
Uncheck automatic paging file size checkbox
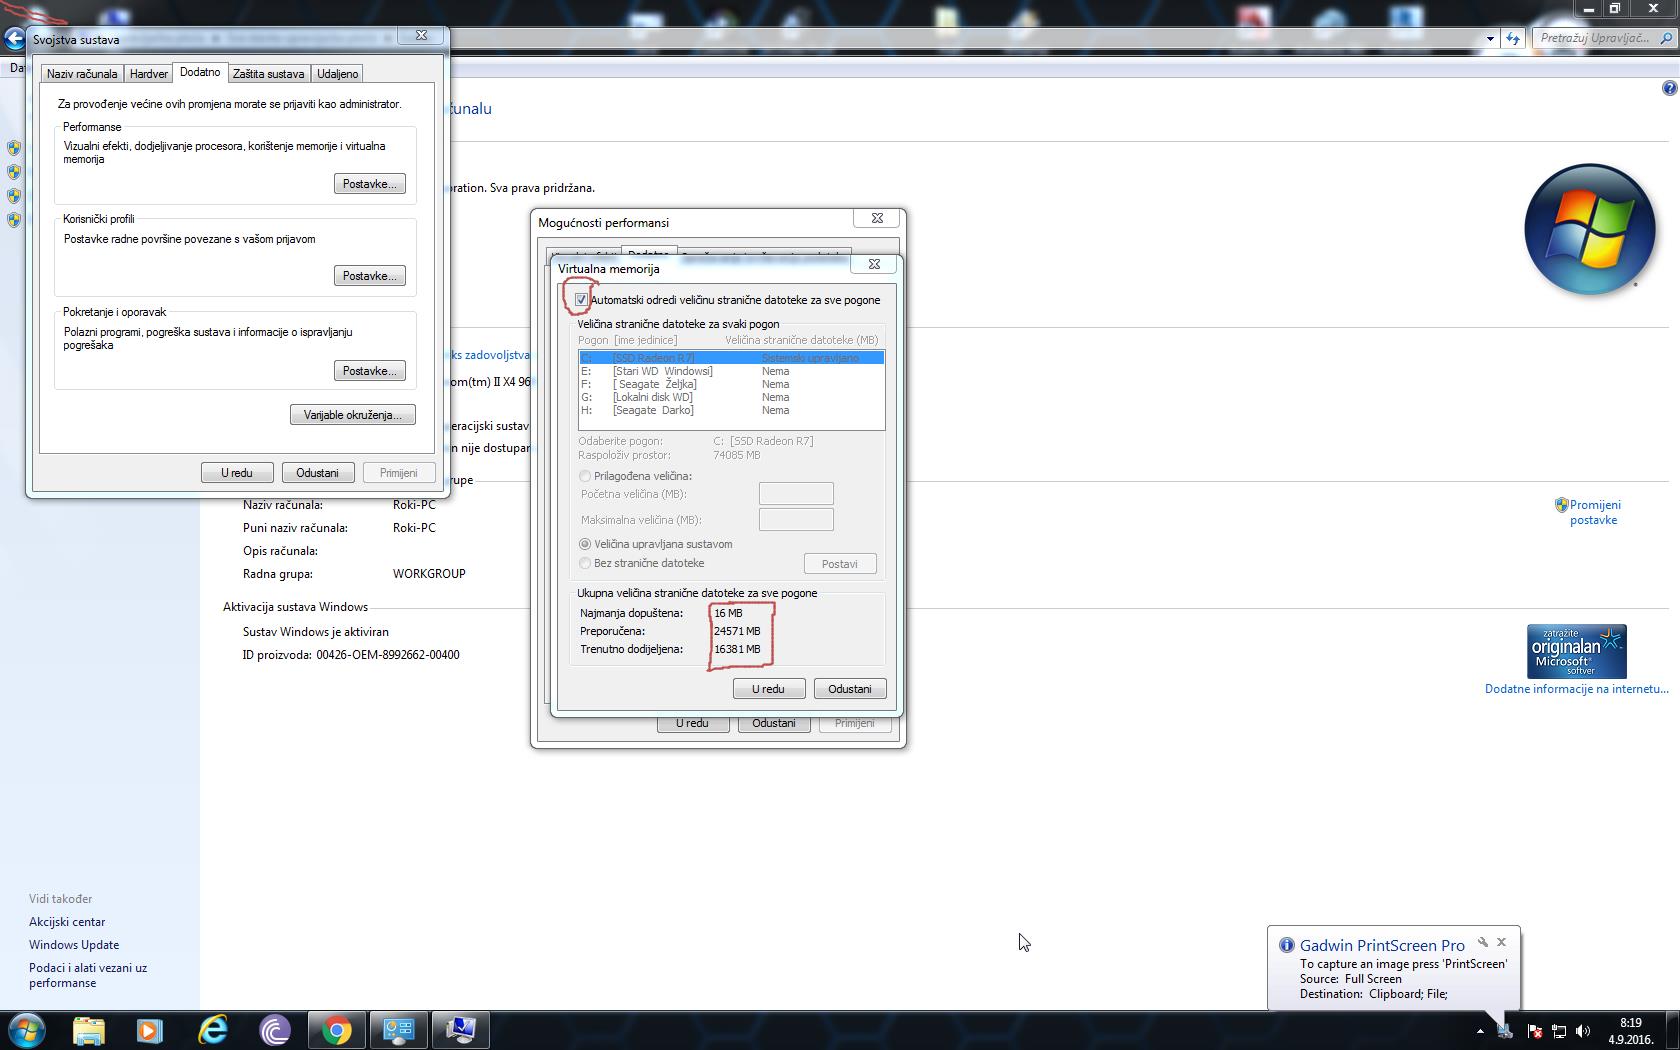[x=581, y=300]
